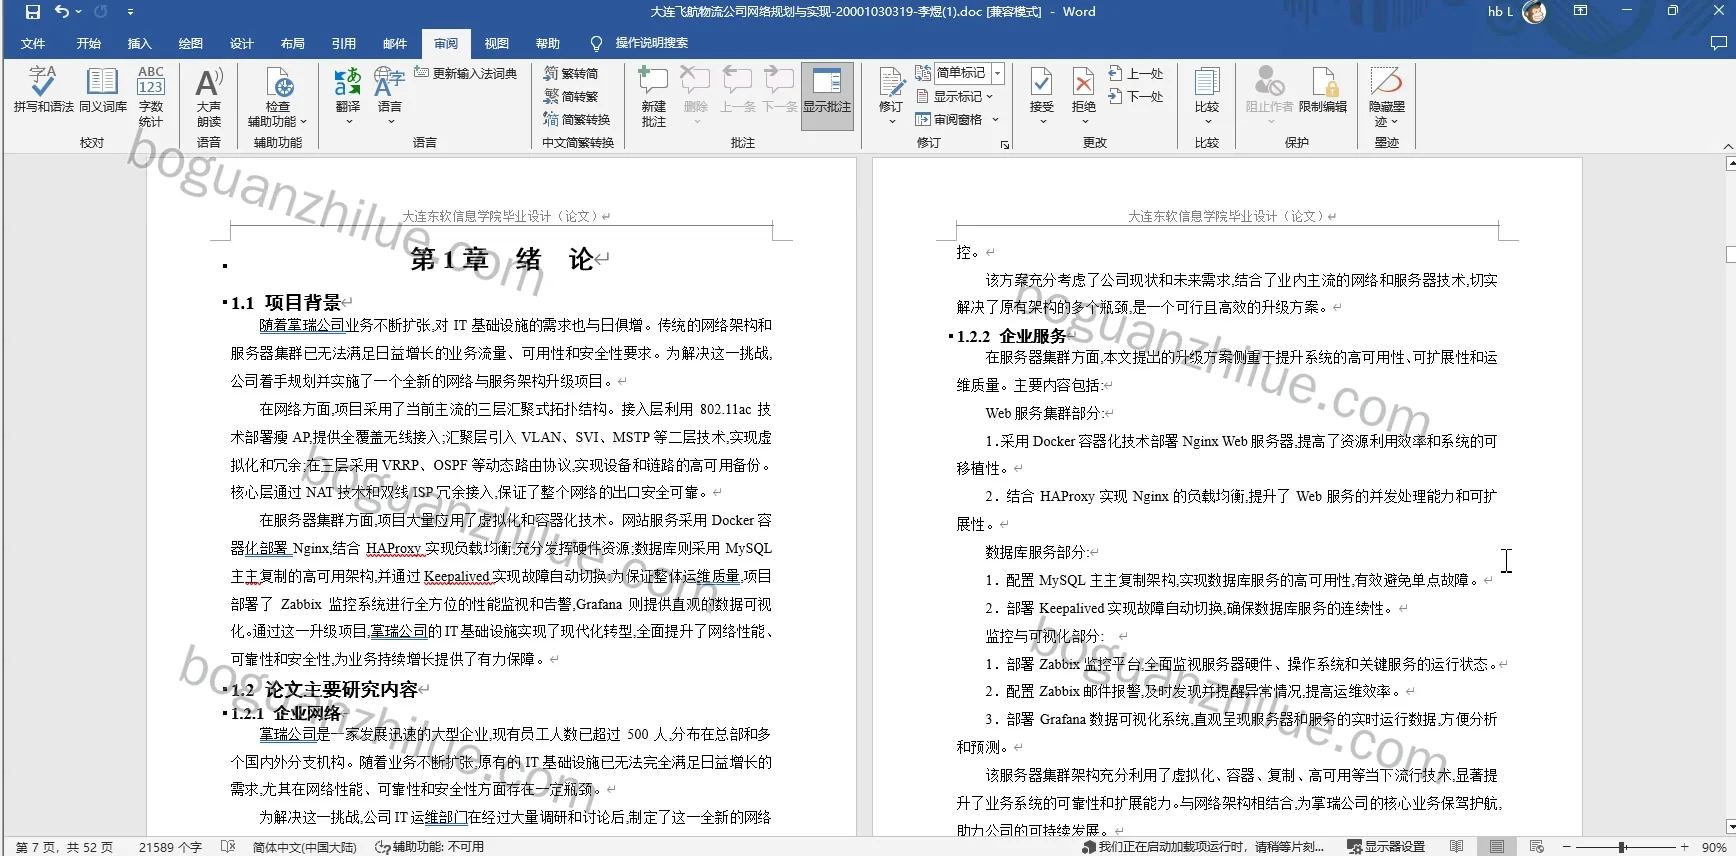Save the document from Quick Access
This screenshot has height=856, width=1736.
33,12
